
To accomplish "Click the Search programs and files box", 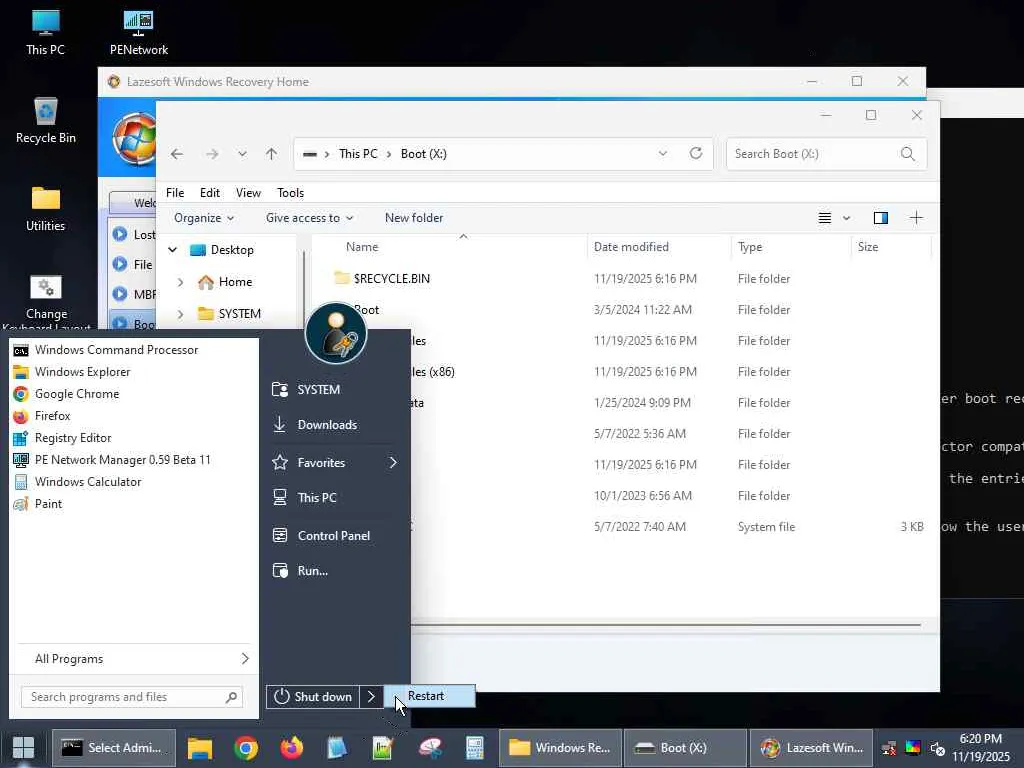I will click(x=132, y=697).
